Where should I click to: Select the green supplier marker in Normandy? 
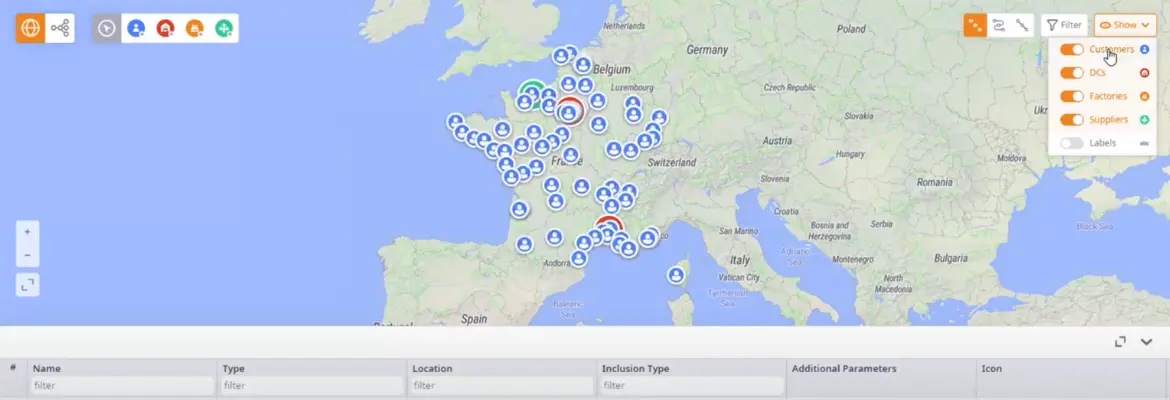pyautogui.click(x=532, y=93)
